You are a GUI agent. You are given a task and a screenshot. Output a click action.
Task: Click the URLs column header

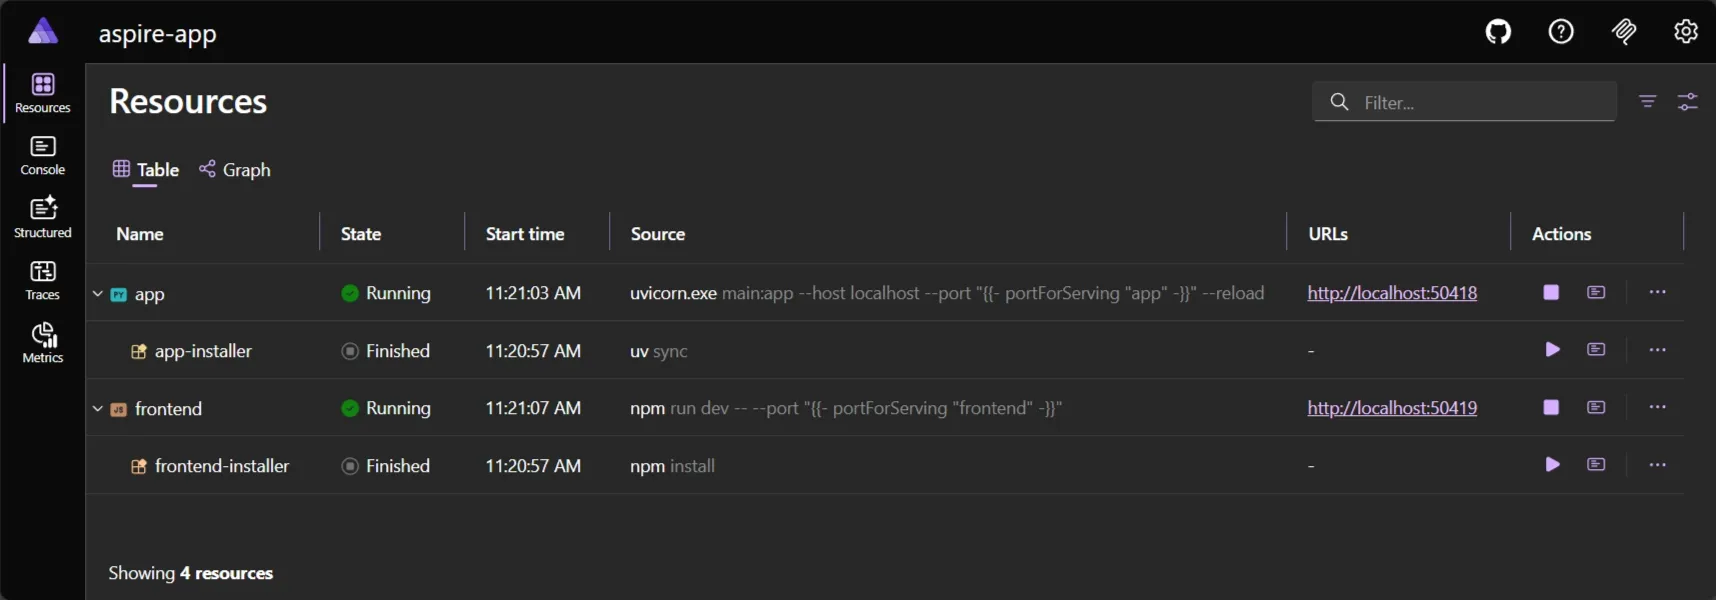[1328, 234]
